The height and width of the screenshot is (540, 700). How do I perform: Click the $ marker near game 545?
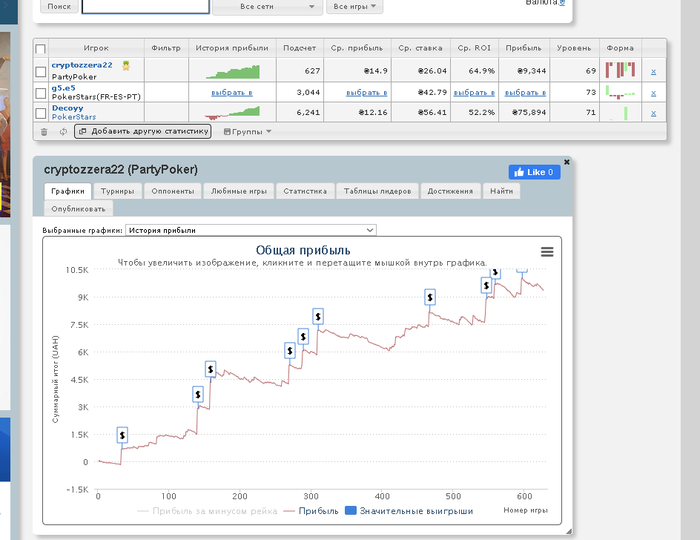(x=486, y=286)
